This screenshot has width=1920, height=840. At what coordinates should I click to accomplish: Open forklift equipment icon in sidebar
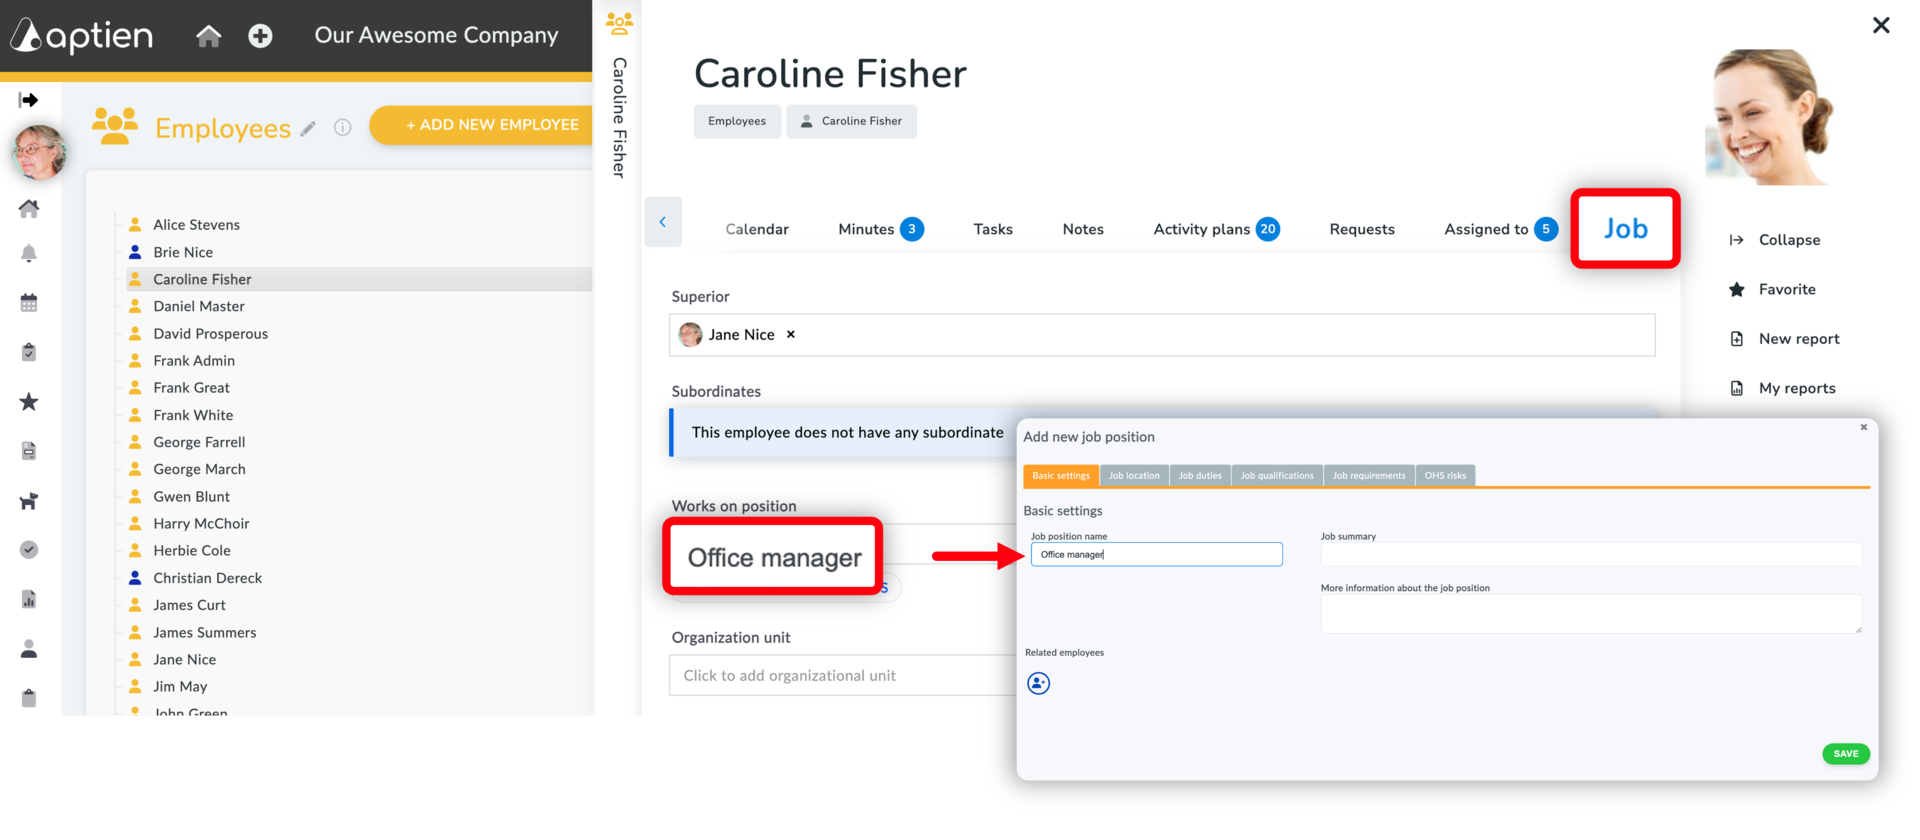click(29, 500)
